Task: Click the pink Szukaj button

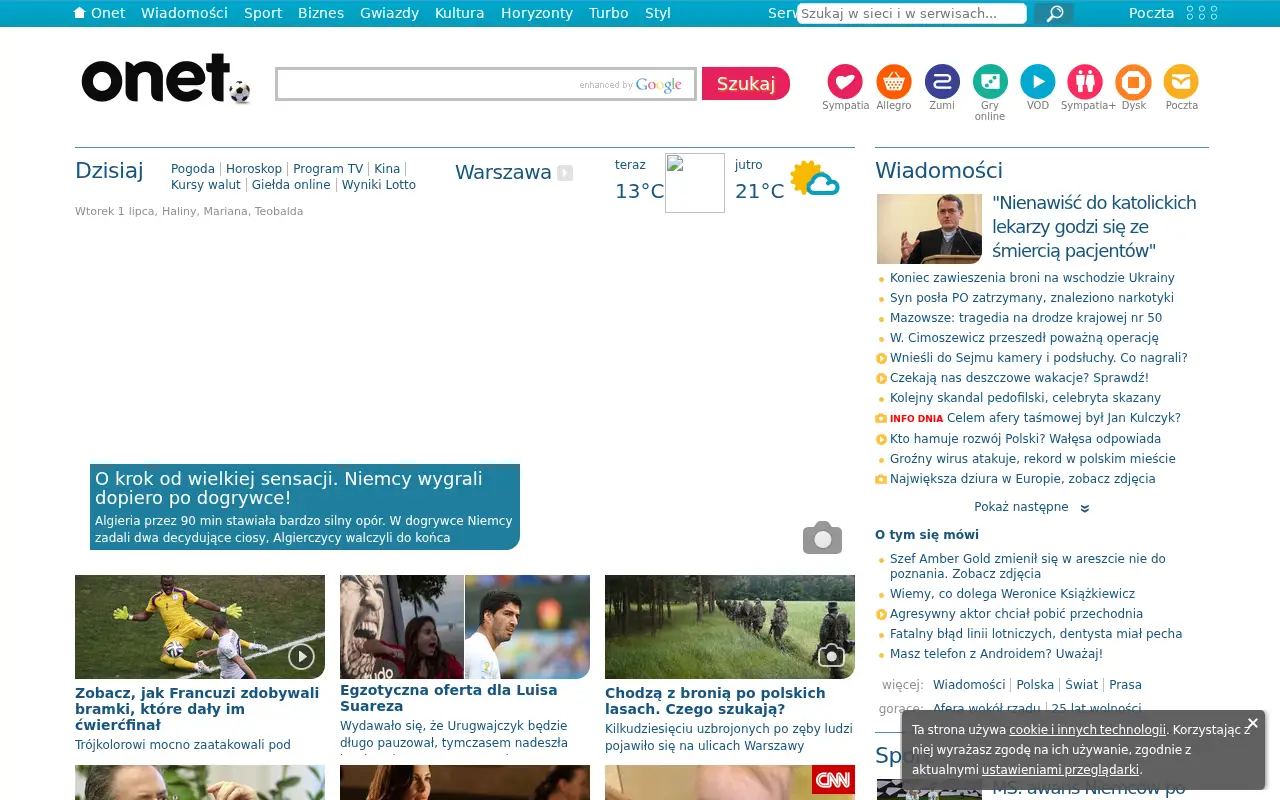Action: [746, 84]
